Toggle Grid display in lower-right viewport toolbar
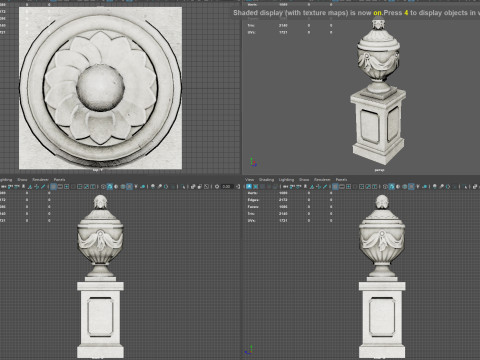480x360 pixels. pos(335,187)
